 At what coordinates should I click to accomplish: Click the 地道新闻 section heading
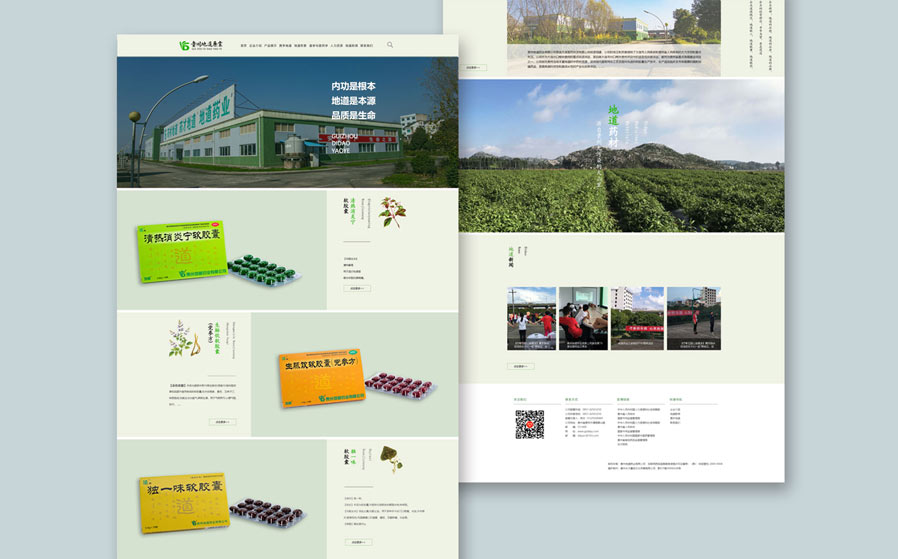[x=511, y=257]
